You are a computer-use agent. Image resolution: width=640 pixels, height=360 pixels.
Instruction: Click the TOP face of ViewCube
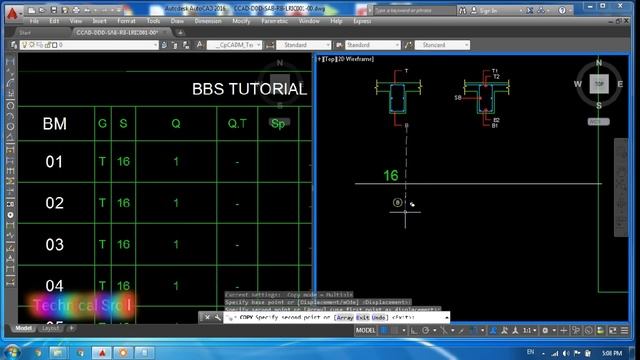click(x=599, y=84)
